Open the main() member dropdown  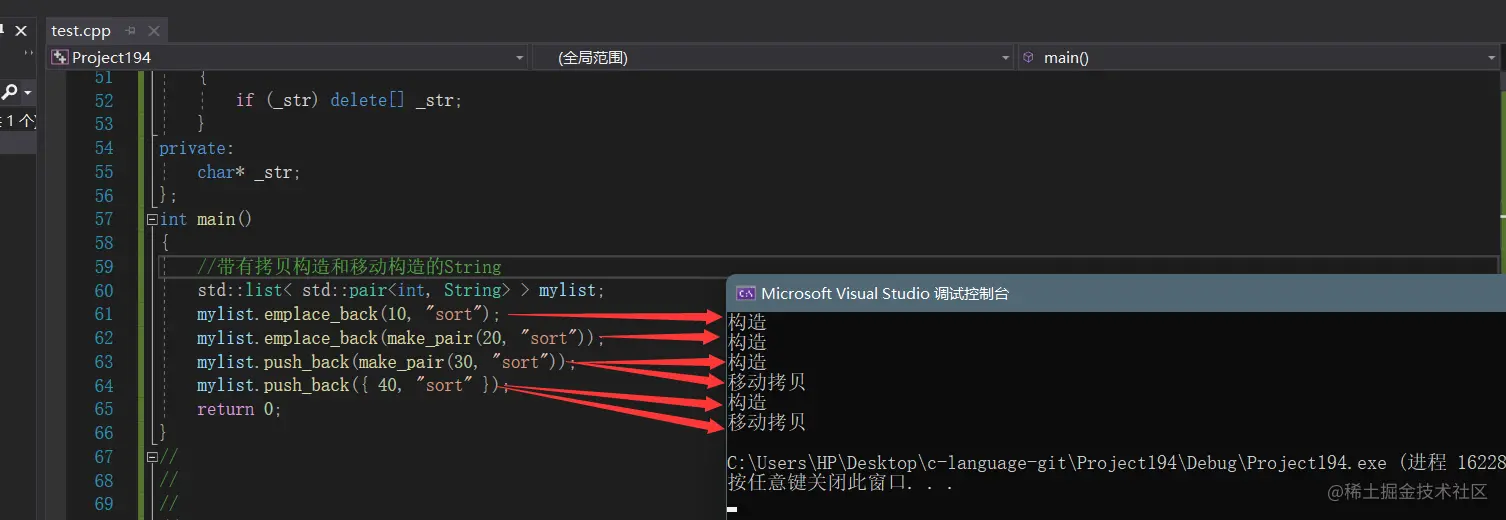1491,58
